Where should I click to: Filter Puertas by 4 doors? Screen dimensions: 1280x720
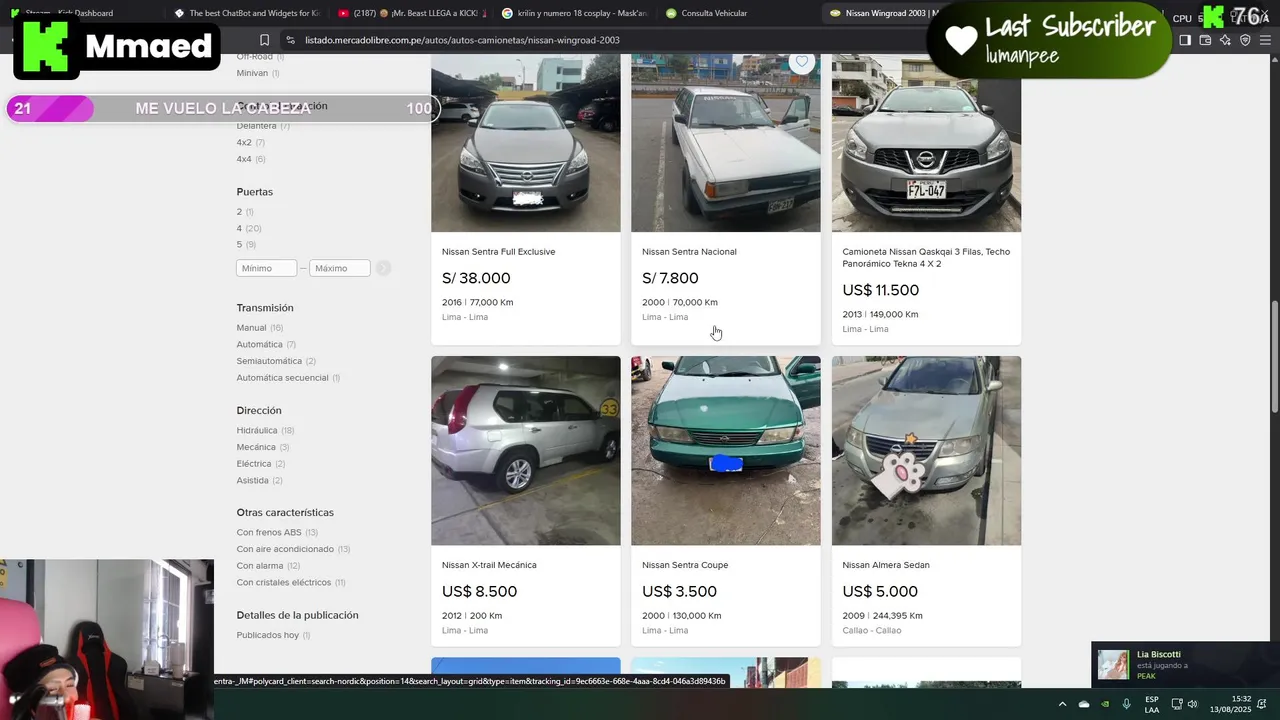[249, 228]
